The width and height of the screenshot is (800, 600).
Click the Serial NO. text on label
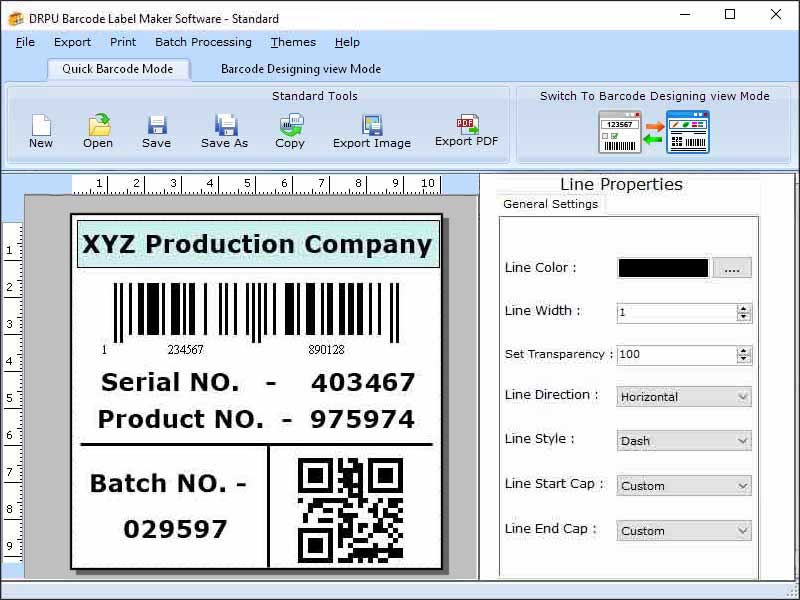[x=170, y=382]
